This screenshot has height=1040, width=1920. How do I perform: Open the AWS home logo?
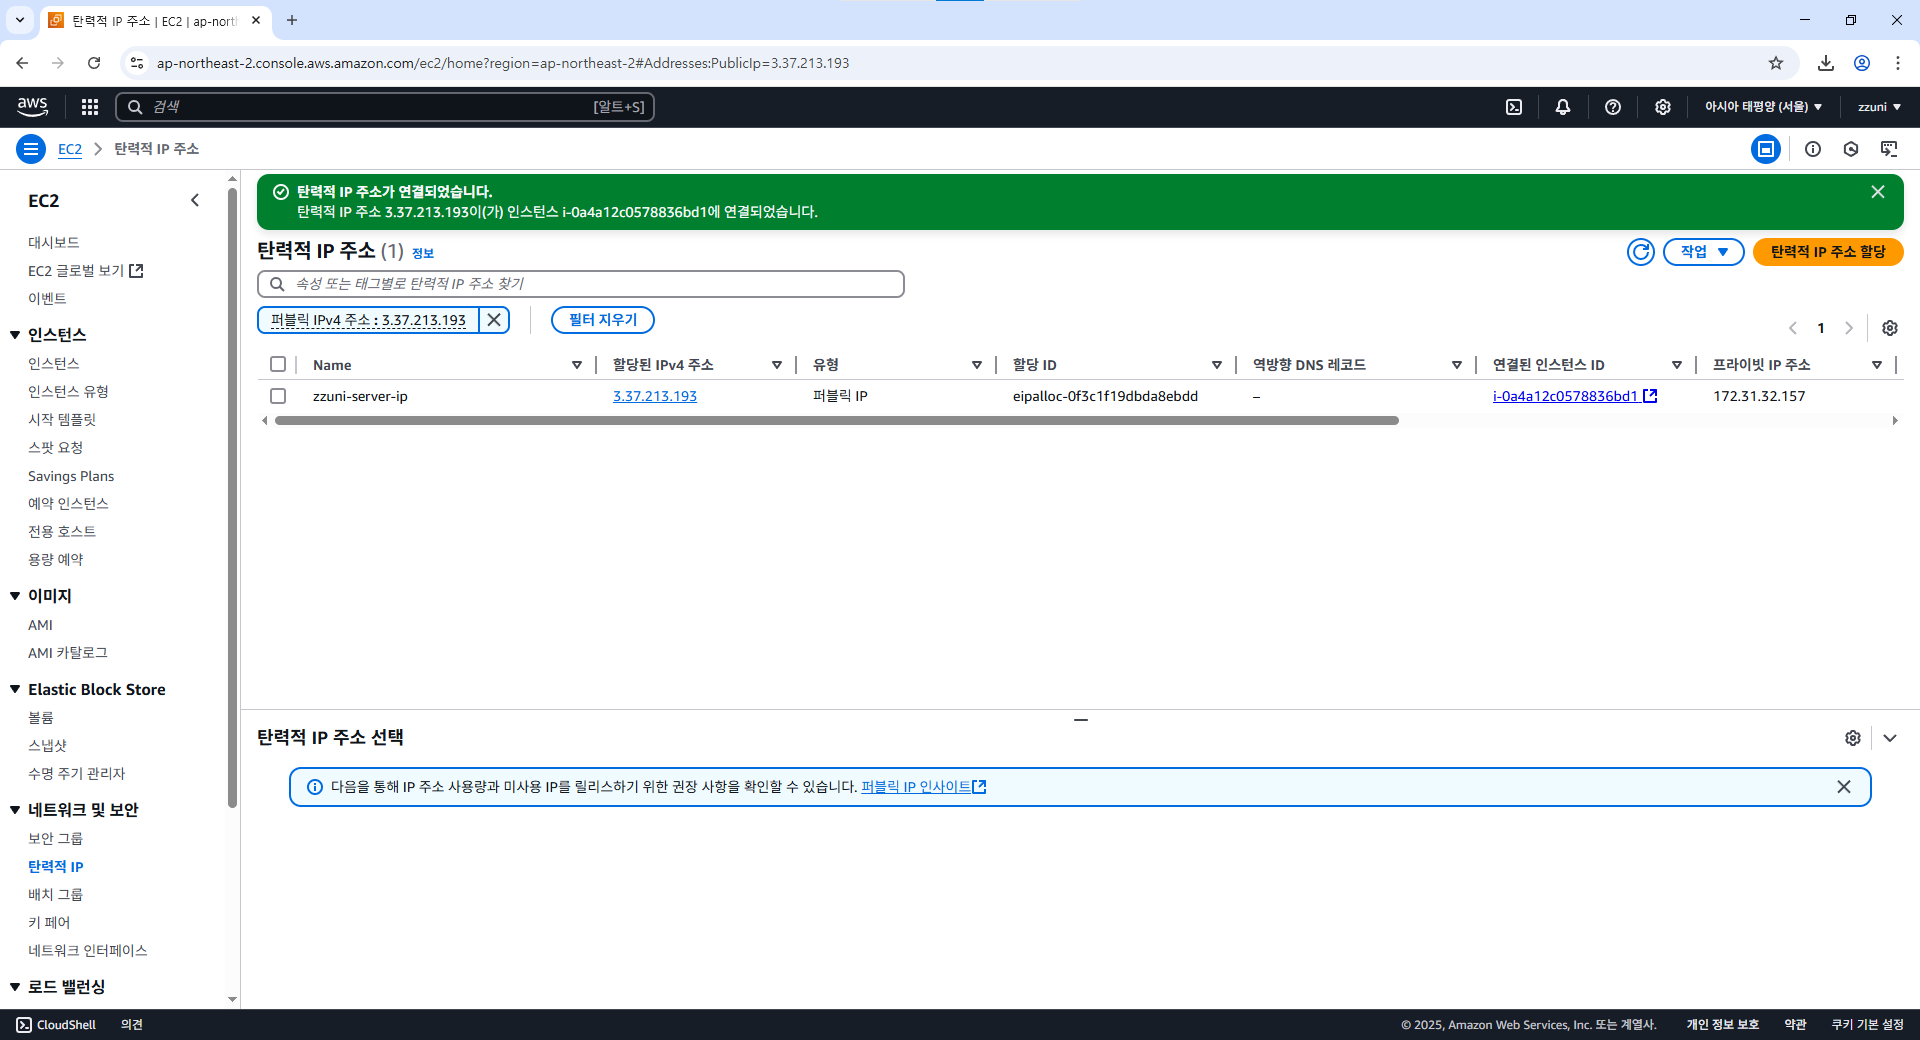[32, 106]
